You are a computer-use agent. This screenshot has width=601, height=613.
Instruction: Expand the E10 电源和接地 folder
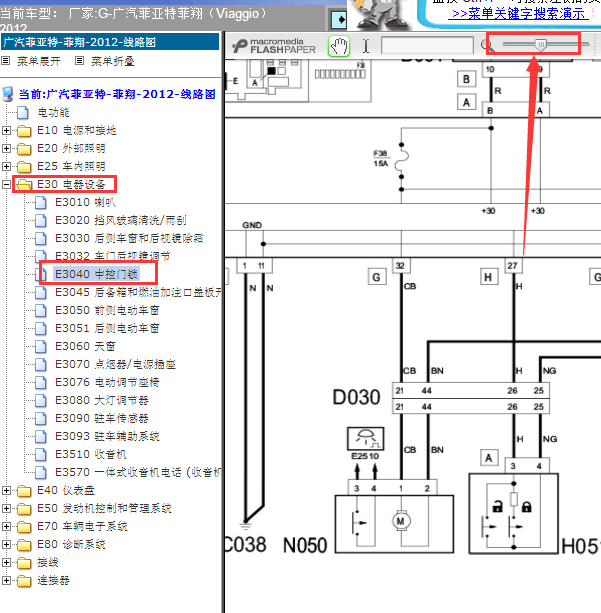coord(6,130)
